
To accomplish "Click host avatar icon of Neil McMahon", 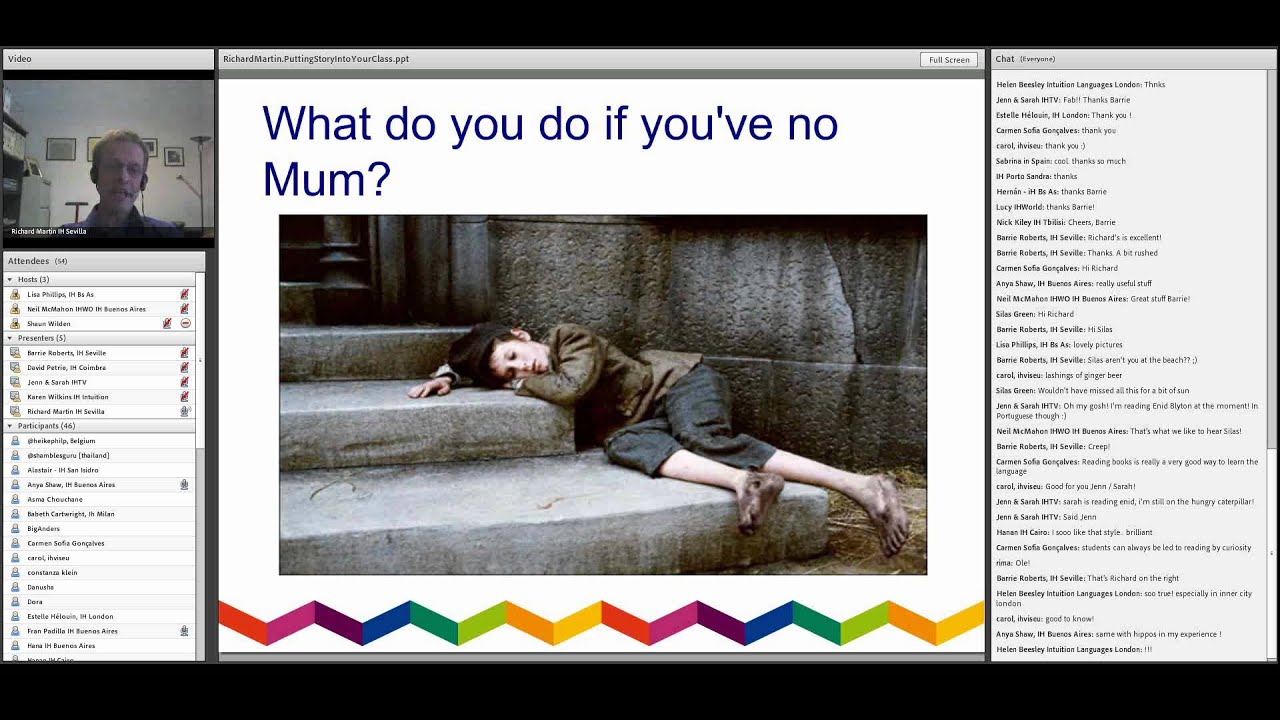I will click(x=15, y=309).
